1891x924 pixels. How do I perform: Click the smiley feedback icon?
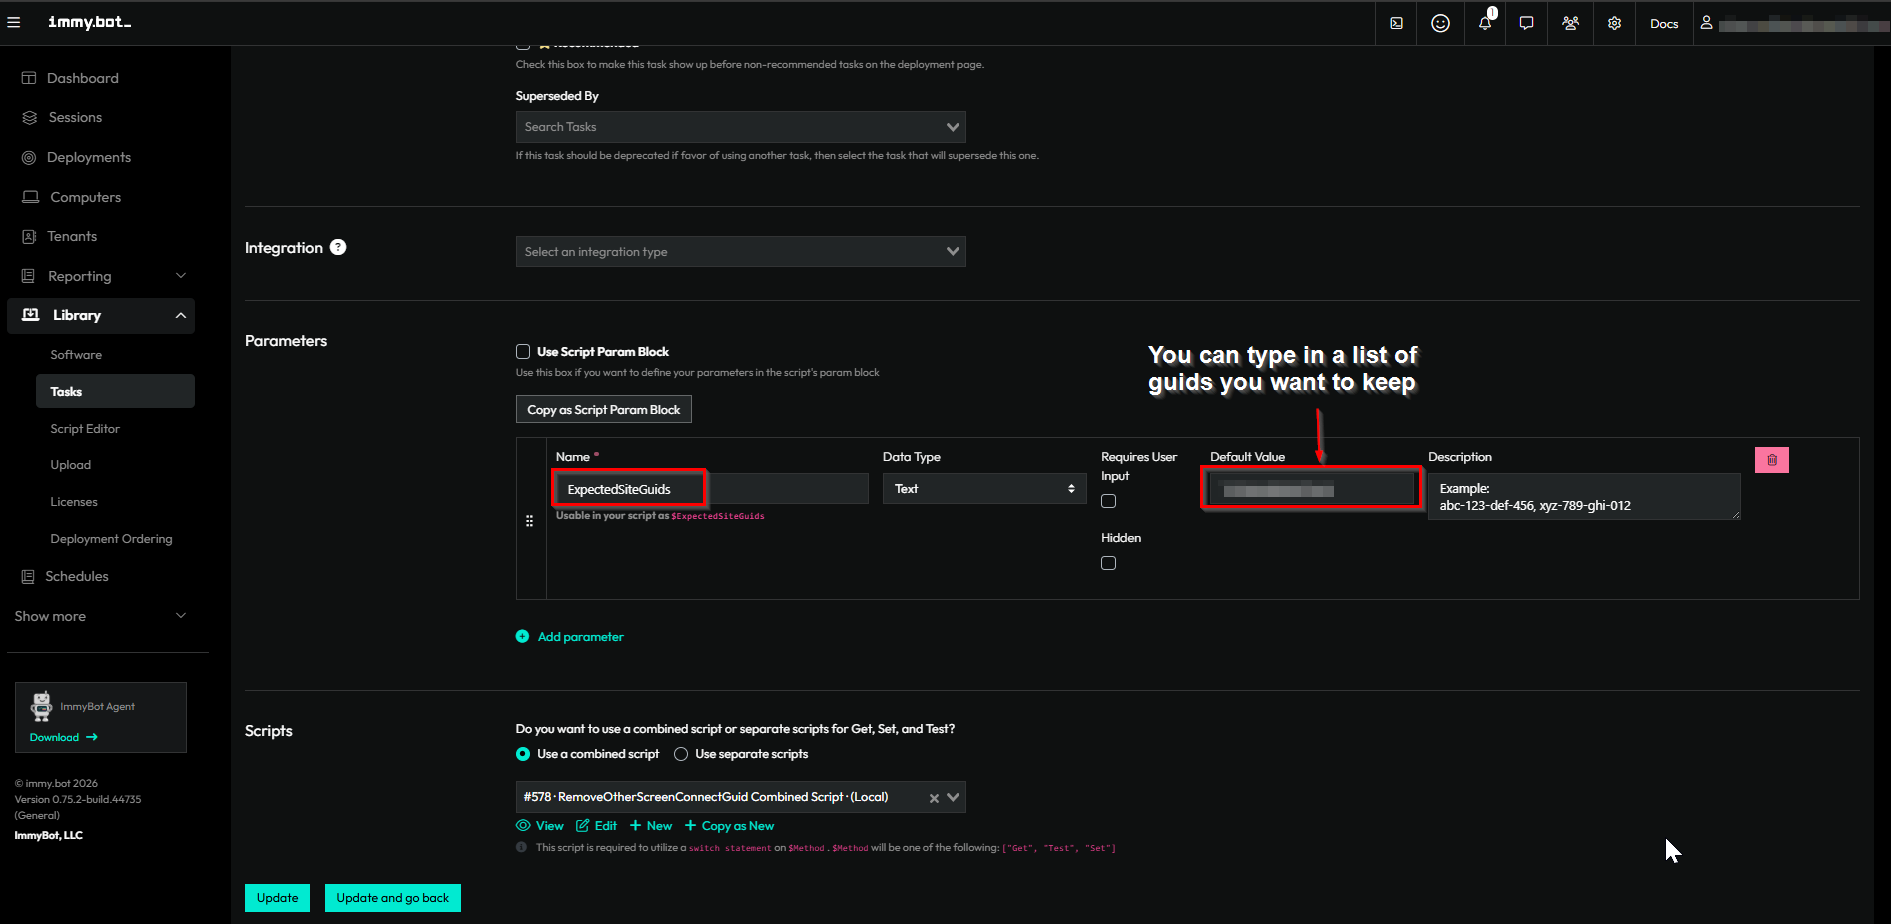pos(1440,23)
